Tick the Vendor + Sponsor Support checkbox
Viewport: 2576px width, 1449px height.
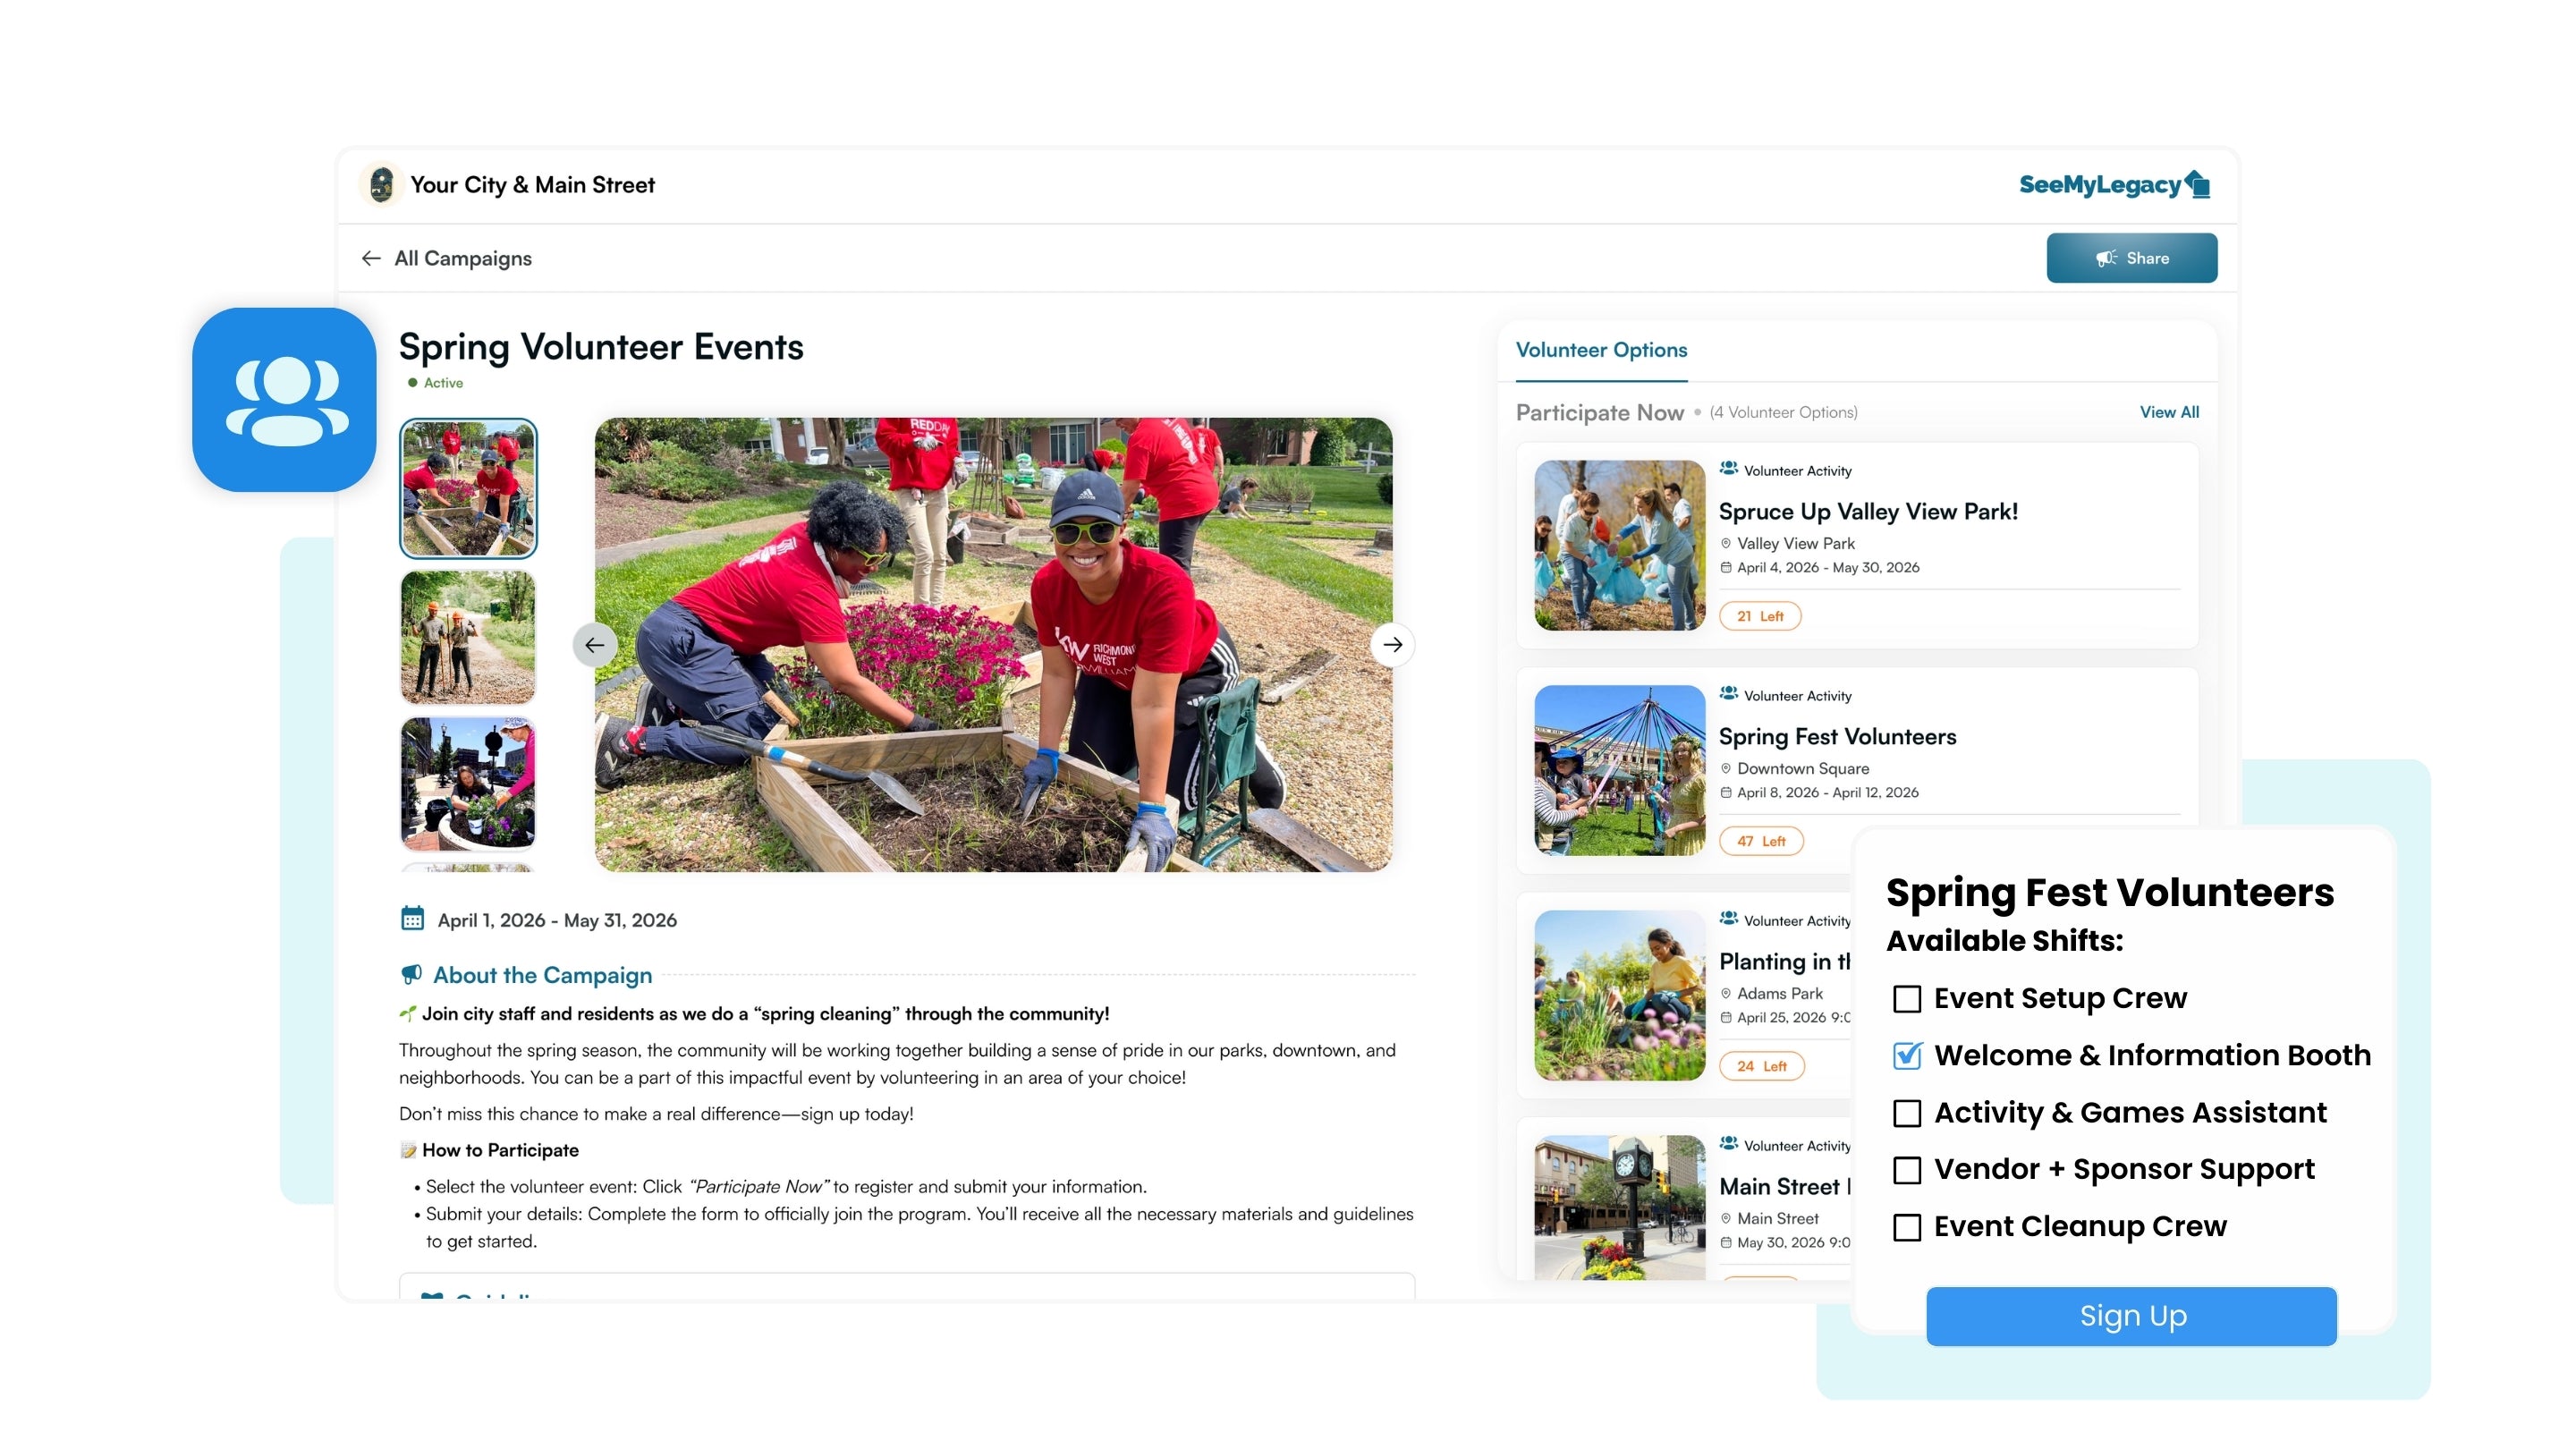(1907, 1170)
